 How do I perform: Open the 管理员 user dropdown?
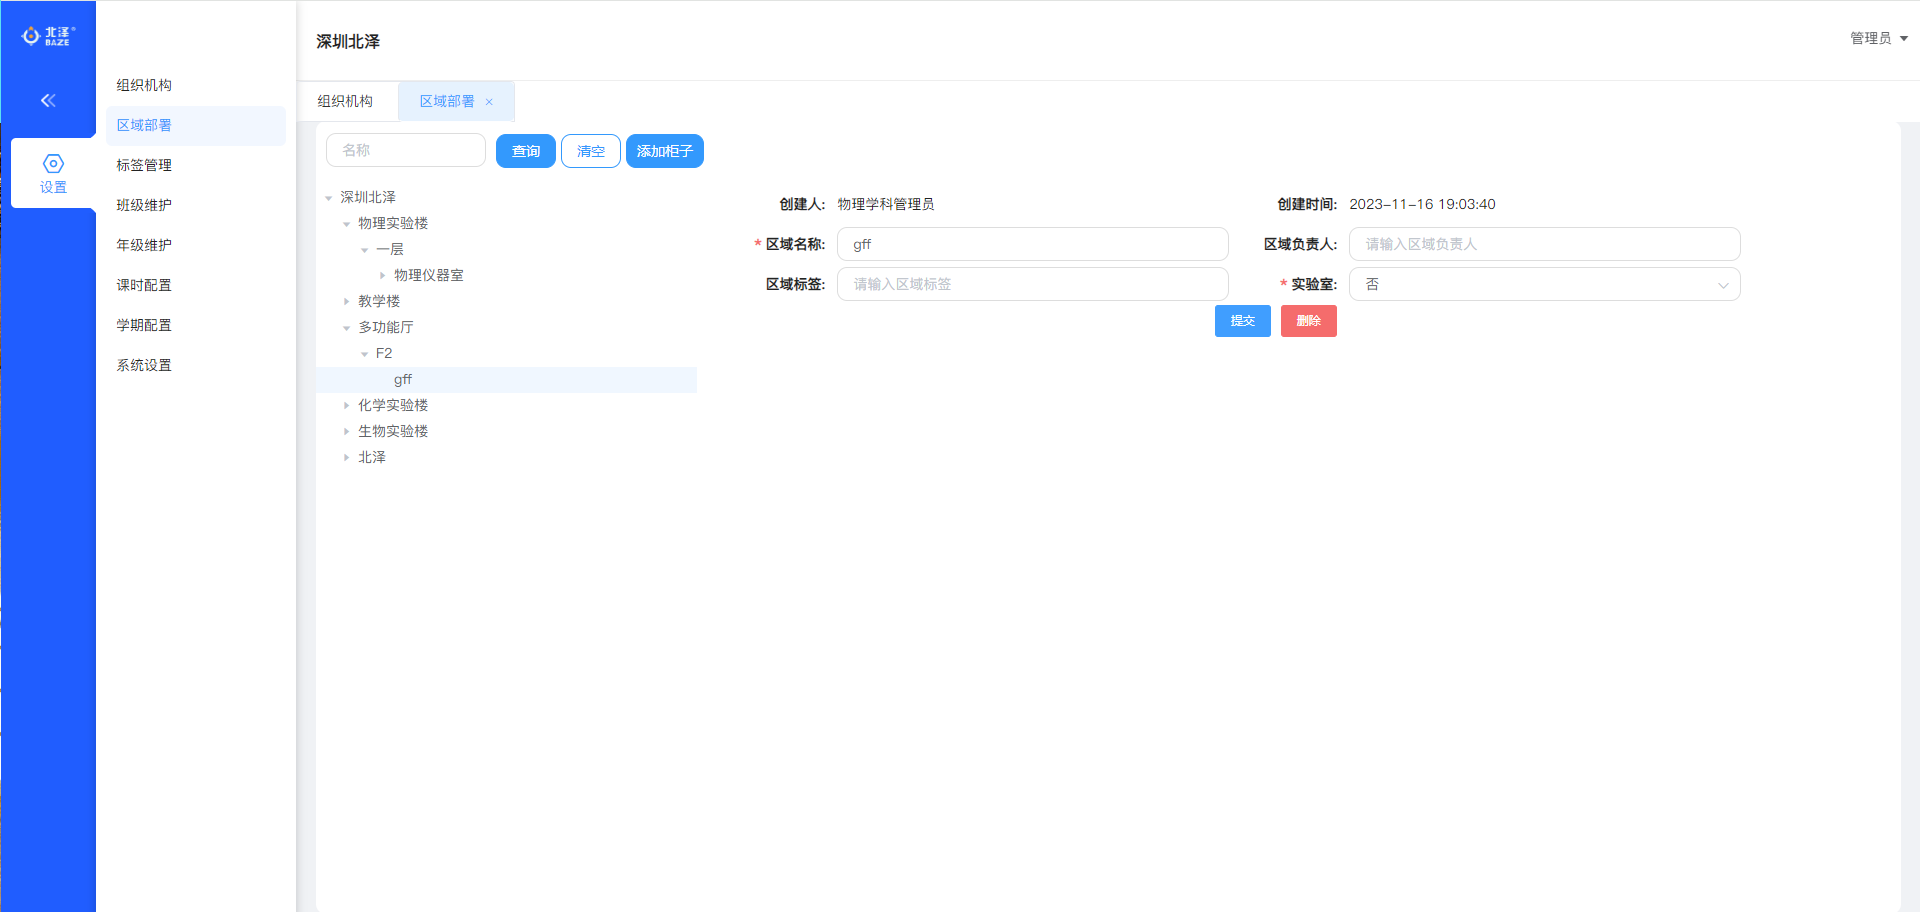[1878, 38]
